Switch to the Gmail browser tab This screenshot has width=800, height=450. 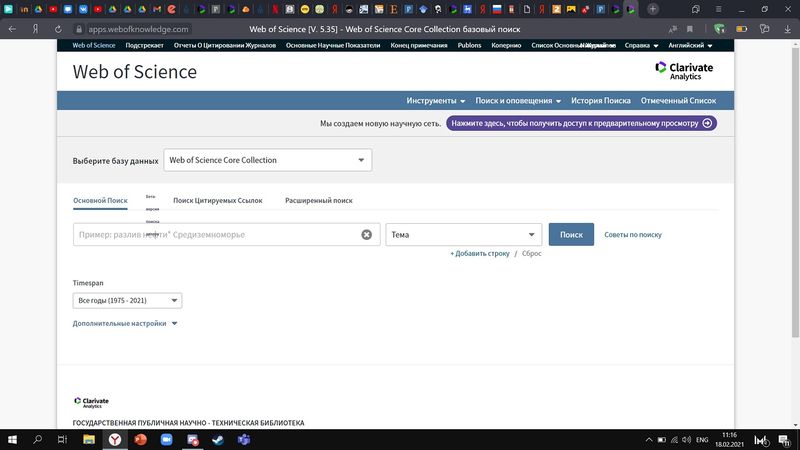coord(157,9)
